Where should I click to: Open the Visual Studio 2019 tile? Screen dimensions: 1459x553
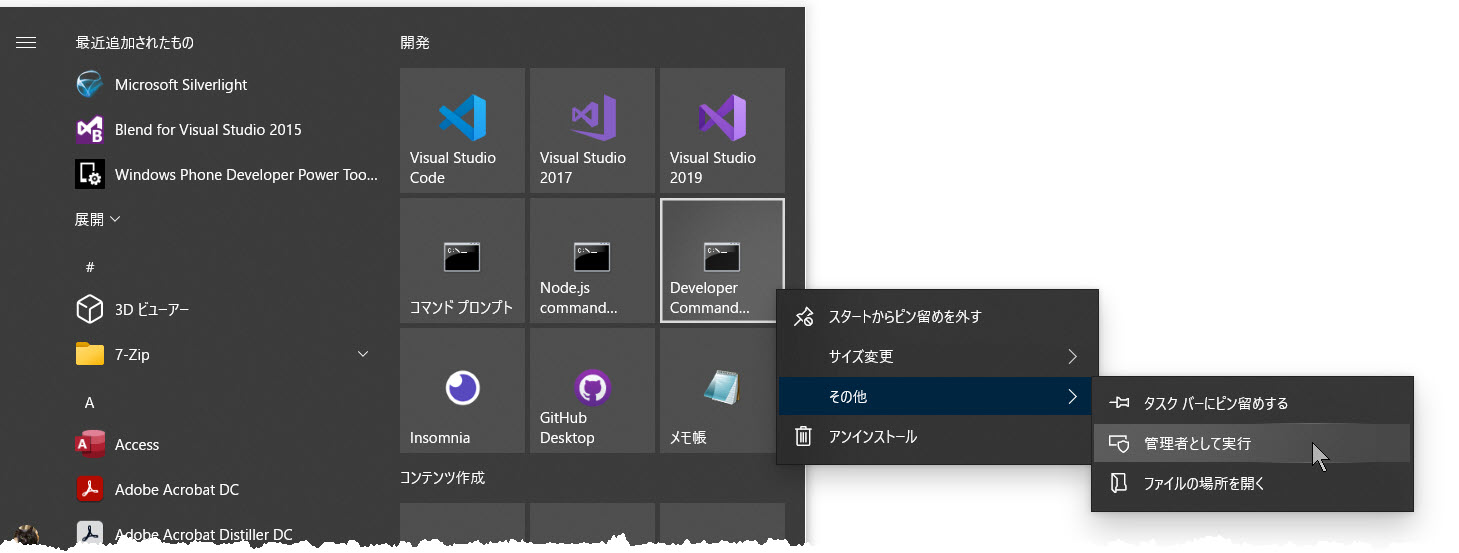722,130
